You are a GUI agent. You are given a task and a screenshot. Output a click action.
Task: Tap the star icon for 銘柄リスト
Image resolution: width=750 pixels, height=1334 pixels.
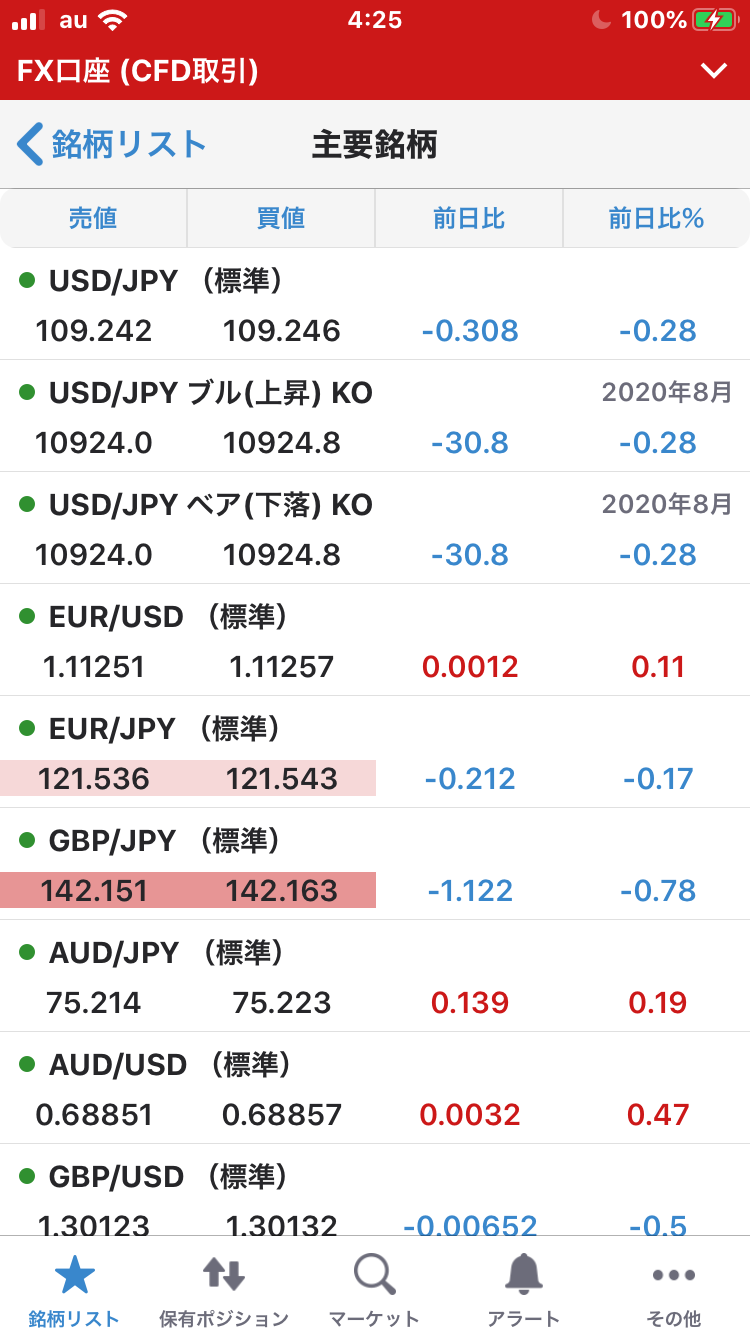74,1274
